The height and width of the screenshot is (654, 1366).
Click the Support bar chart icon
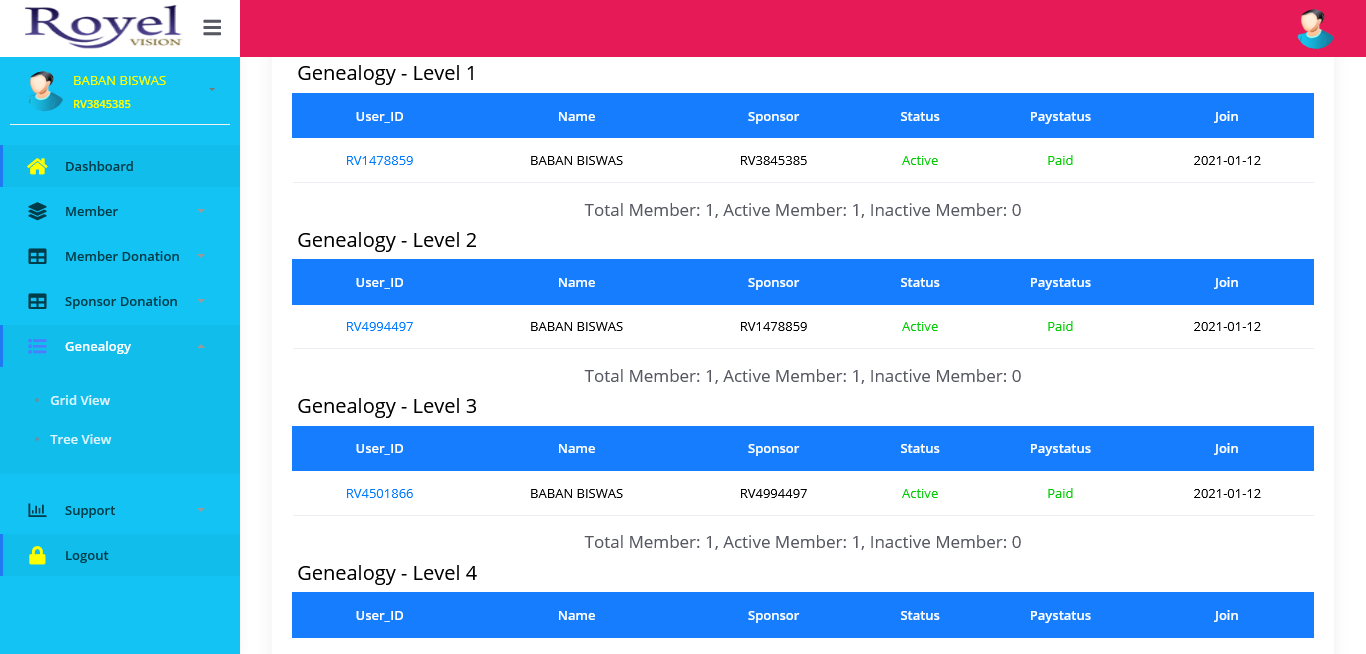pos(37,510)
